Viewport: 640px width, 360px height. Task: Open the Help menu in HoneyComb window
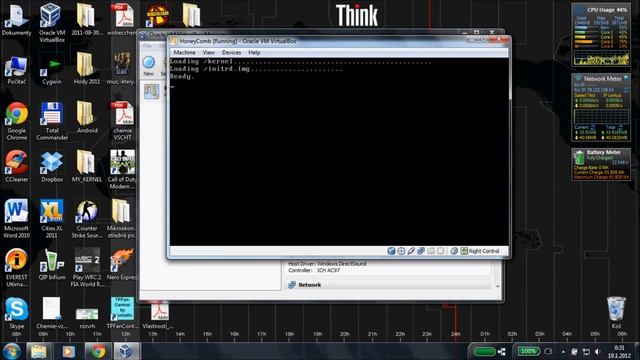pos(254,53)
